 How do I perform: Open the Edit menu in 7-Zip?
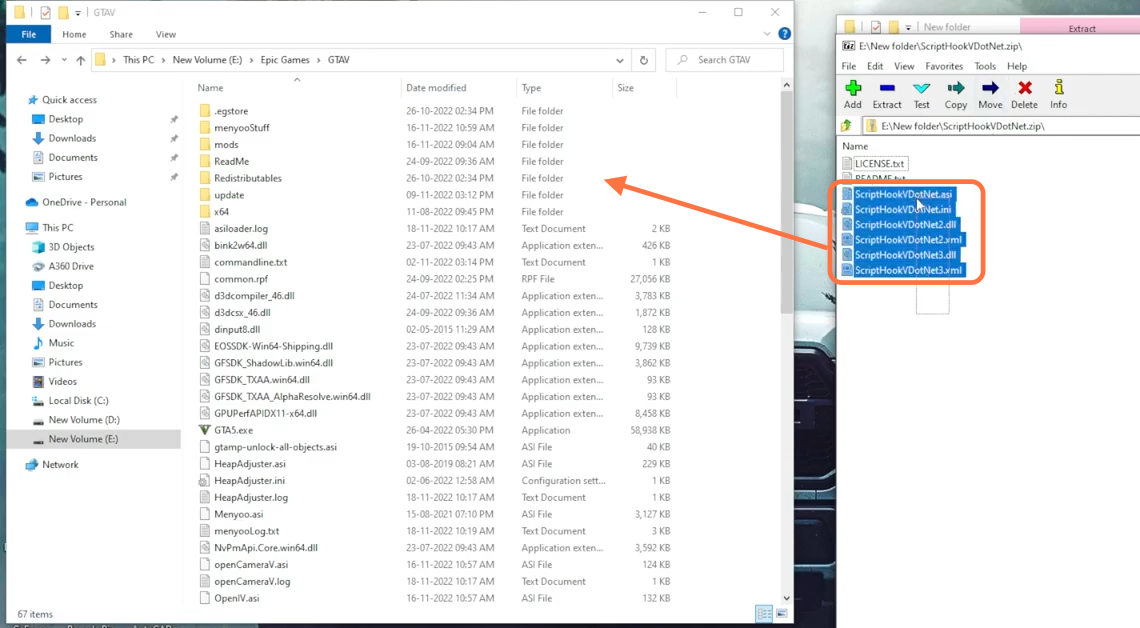click(875, 66)
